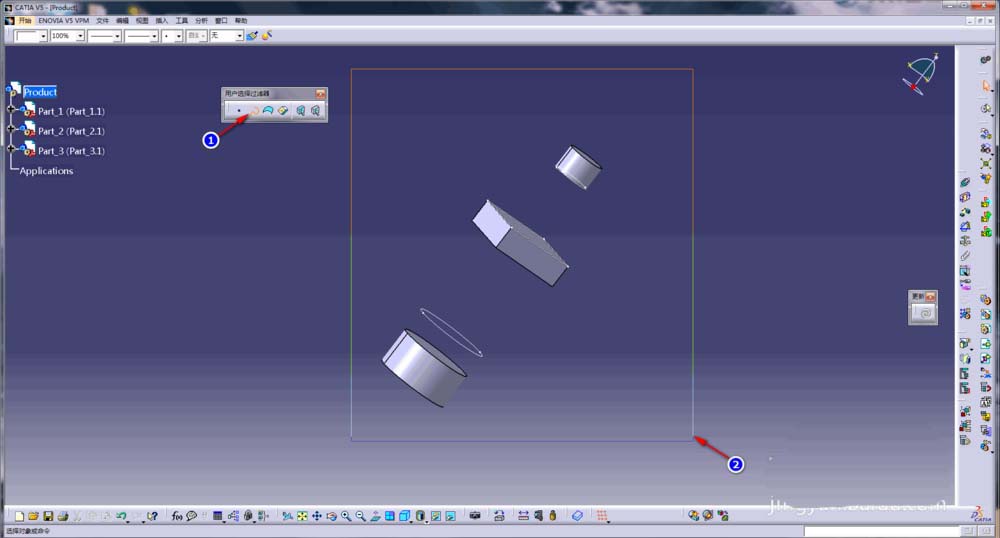Select Part_2 (Part_2.1) in the tree
1000x538 pixels.
[x=71, y=131]
